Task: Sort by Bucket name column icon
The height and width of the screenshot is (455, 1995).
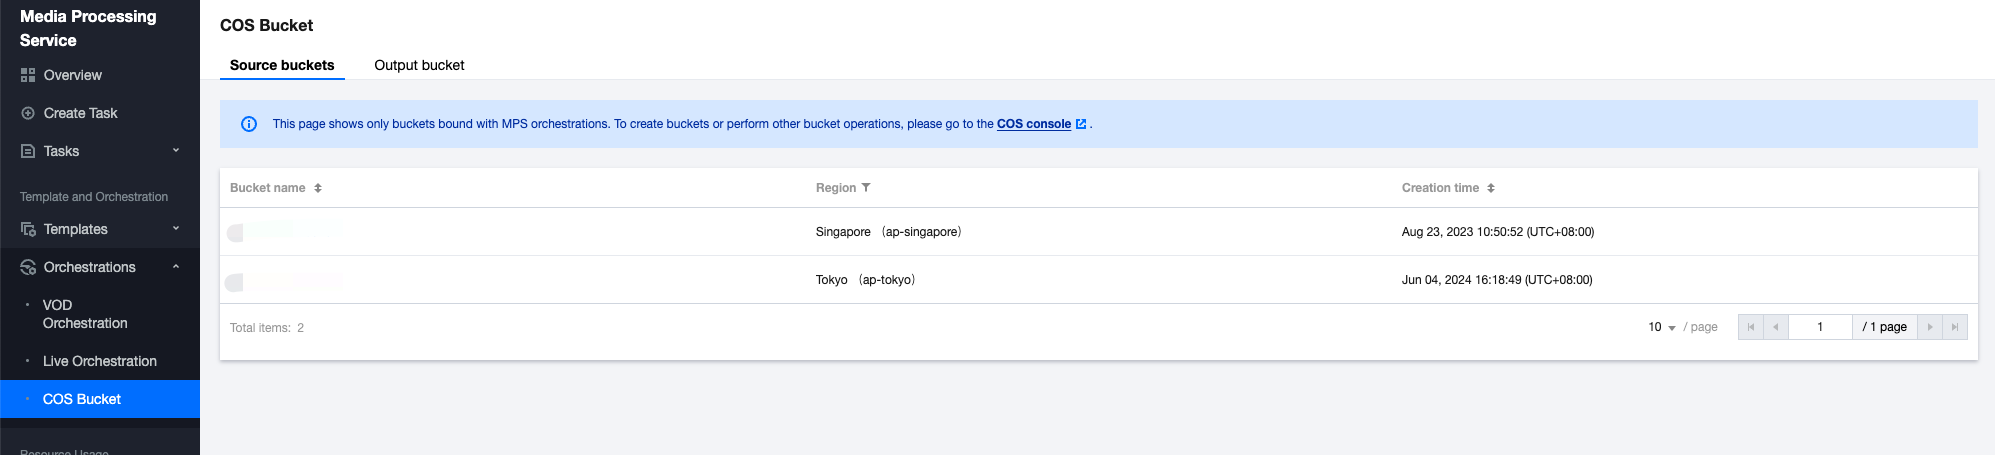Action: click(x=318, y=188)
